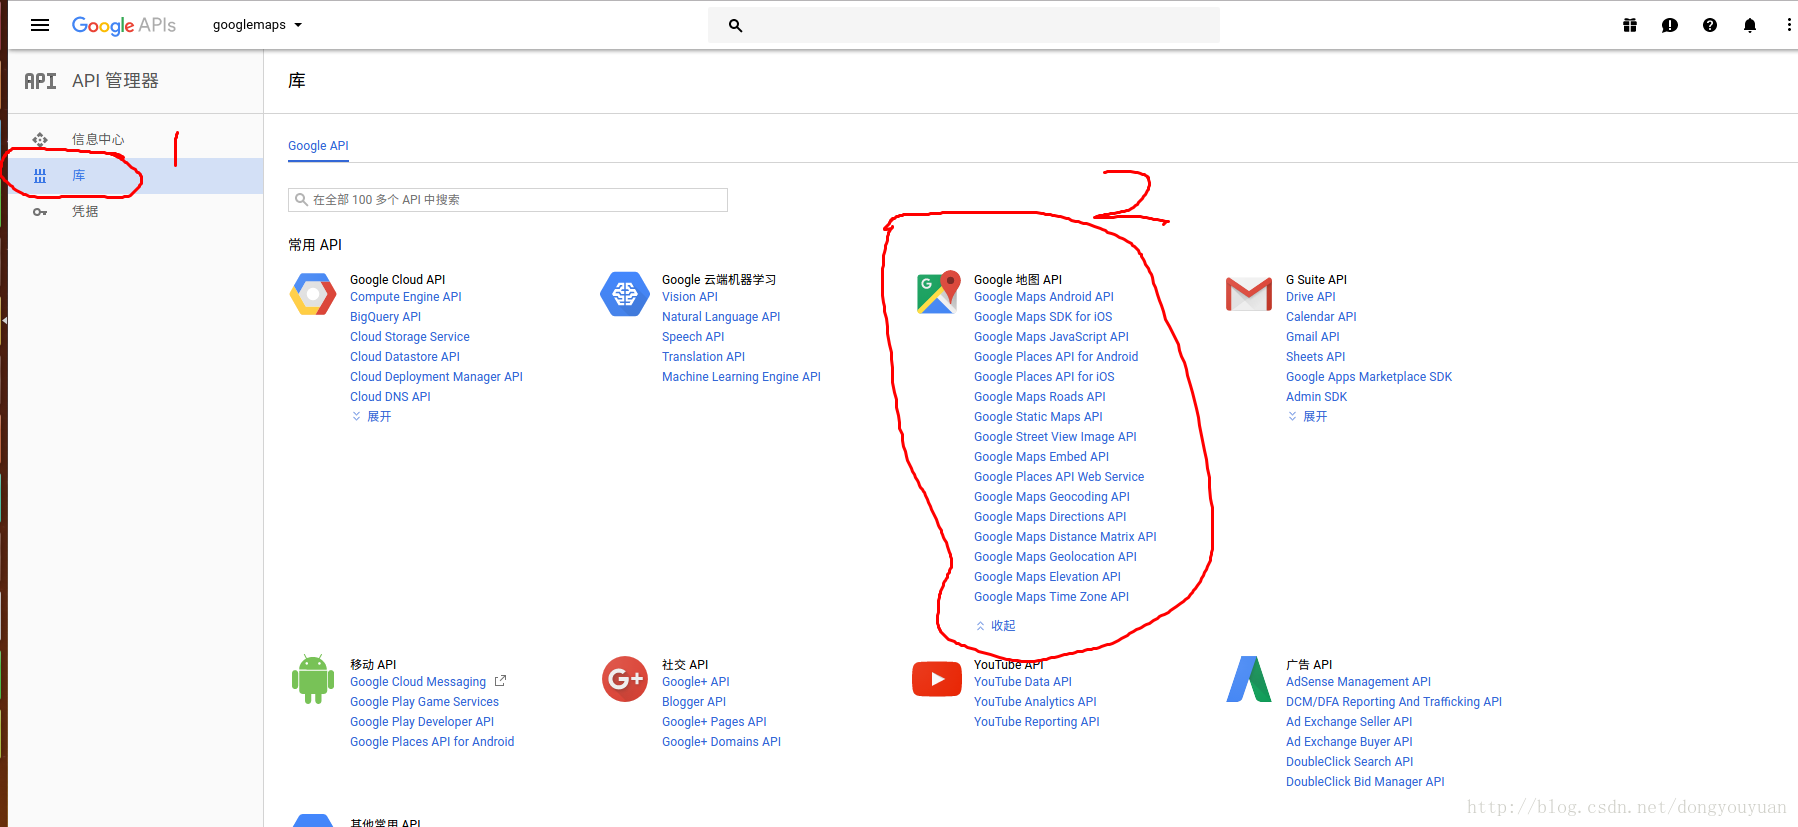Open Google Maps Elevation API
Screen dimensions: 1798x827
pos(1047,577)
